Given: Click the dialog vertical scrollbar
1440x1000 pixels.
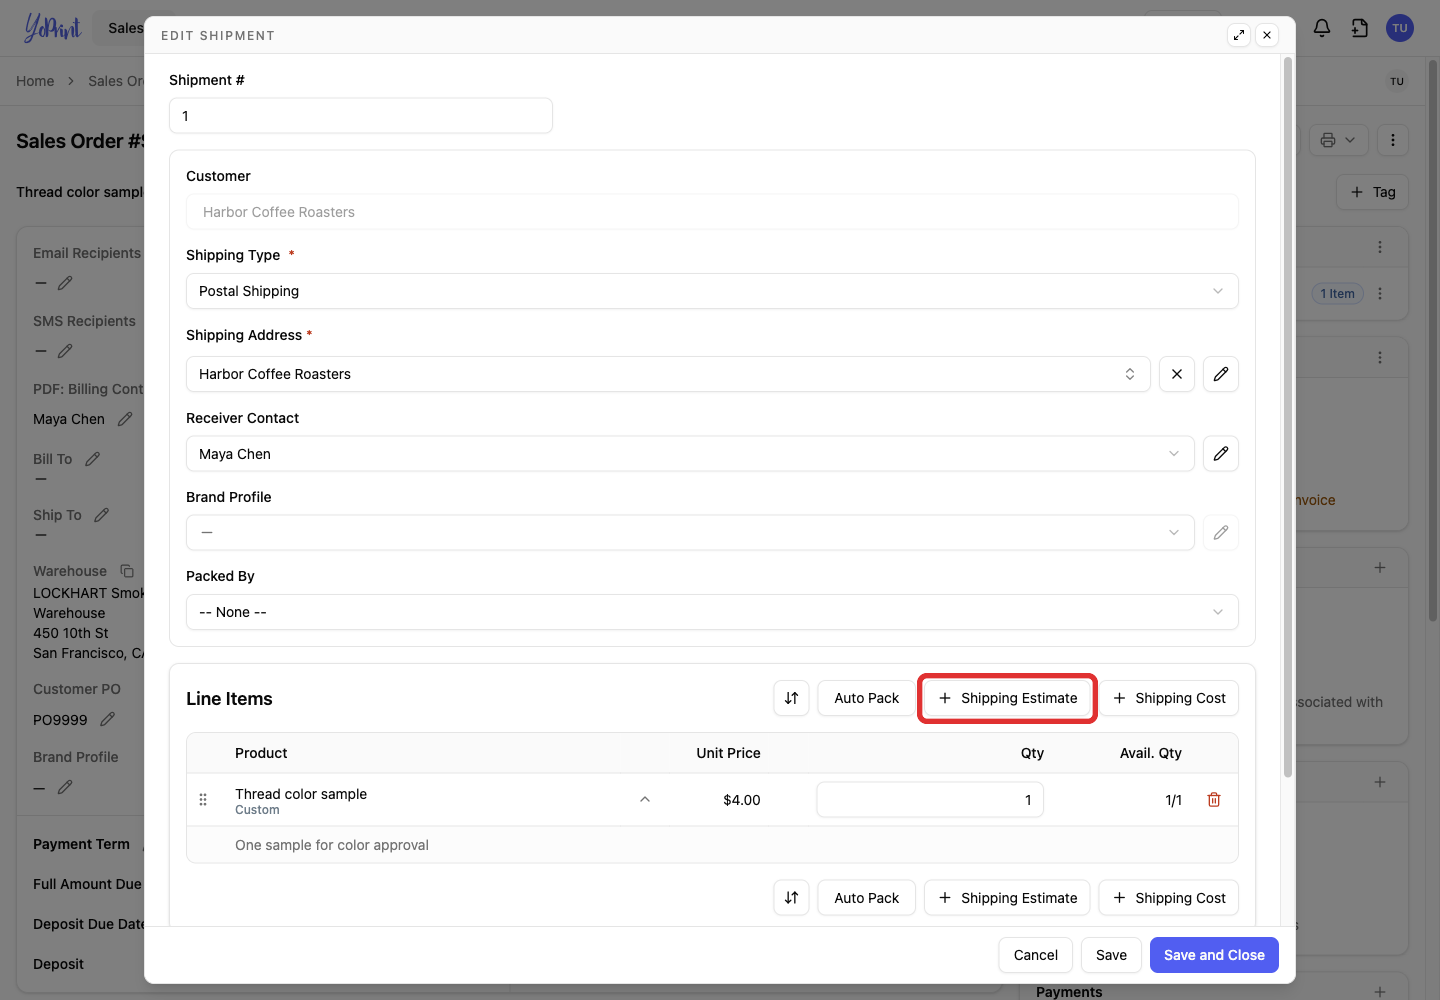Looking at the screenshot, I should coord(1288,418).
